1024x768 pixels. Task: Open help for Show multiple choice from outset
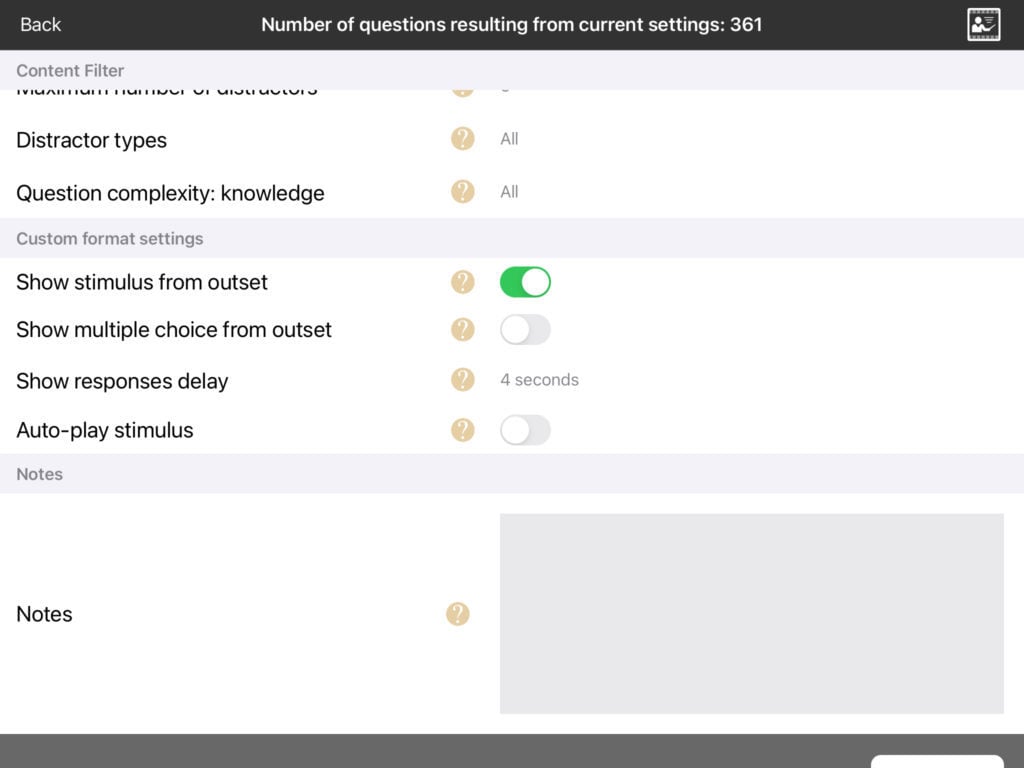(x=462, y=329)
